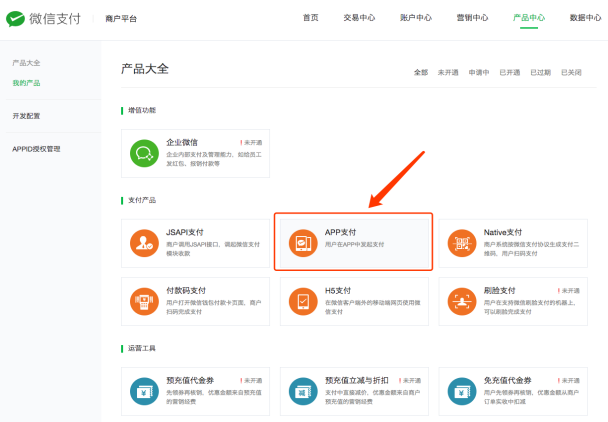The image size is (608, 422).
Task: Select the 产品中心 navigation tab
Action: tap(529, 18)
